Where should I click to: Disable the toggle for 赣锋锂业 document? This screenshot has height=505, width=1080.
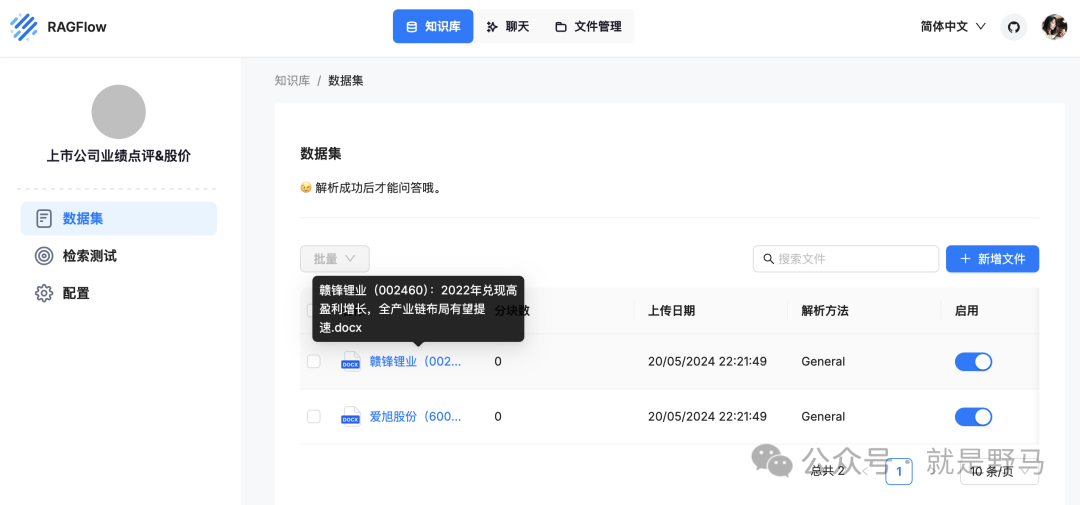(x=973, y=361)
